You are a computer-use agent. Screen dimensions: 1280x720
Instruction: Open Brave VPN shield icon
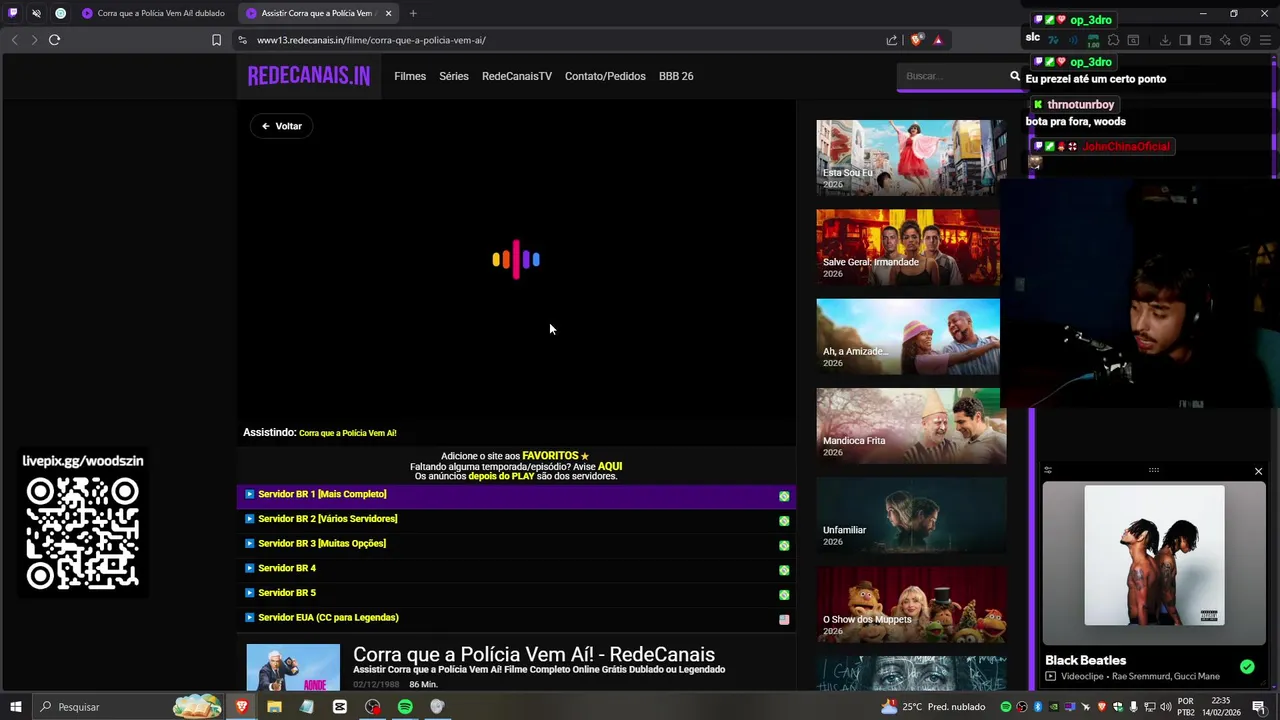tap(1245, 40)
